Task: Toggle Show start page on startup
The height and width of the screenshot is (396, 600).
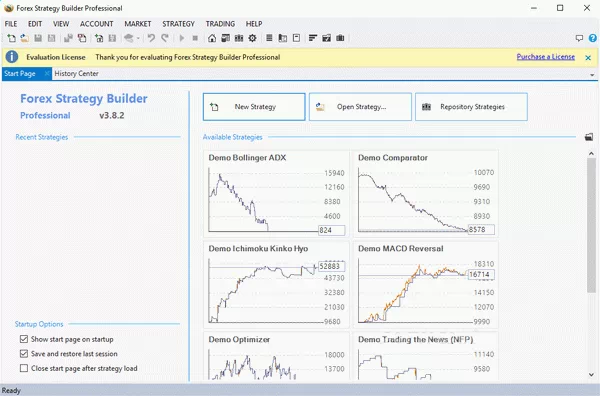Action: pyautogui.click(x=24, y=339)
